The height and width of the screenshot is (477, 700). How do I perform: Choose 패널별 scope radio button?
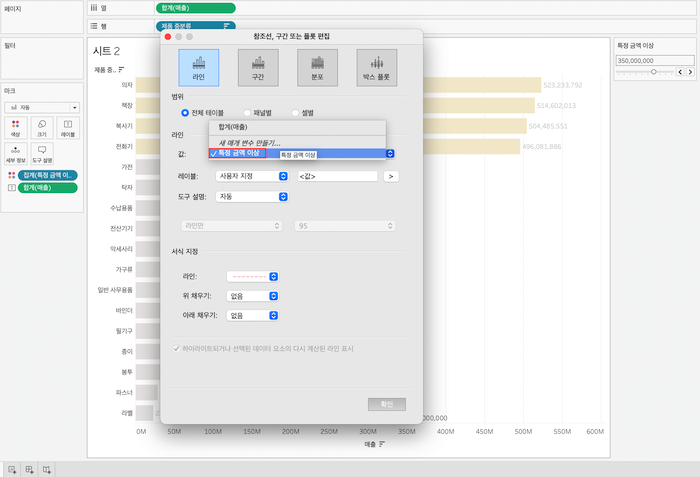[247, 113]
